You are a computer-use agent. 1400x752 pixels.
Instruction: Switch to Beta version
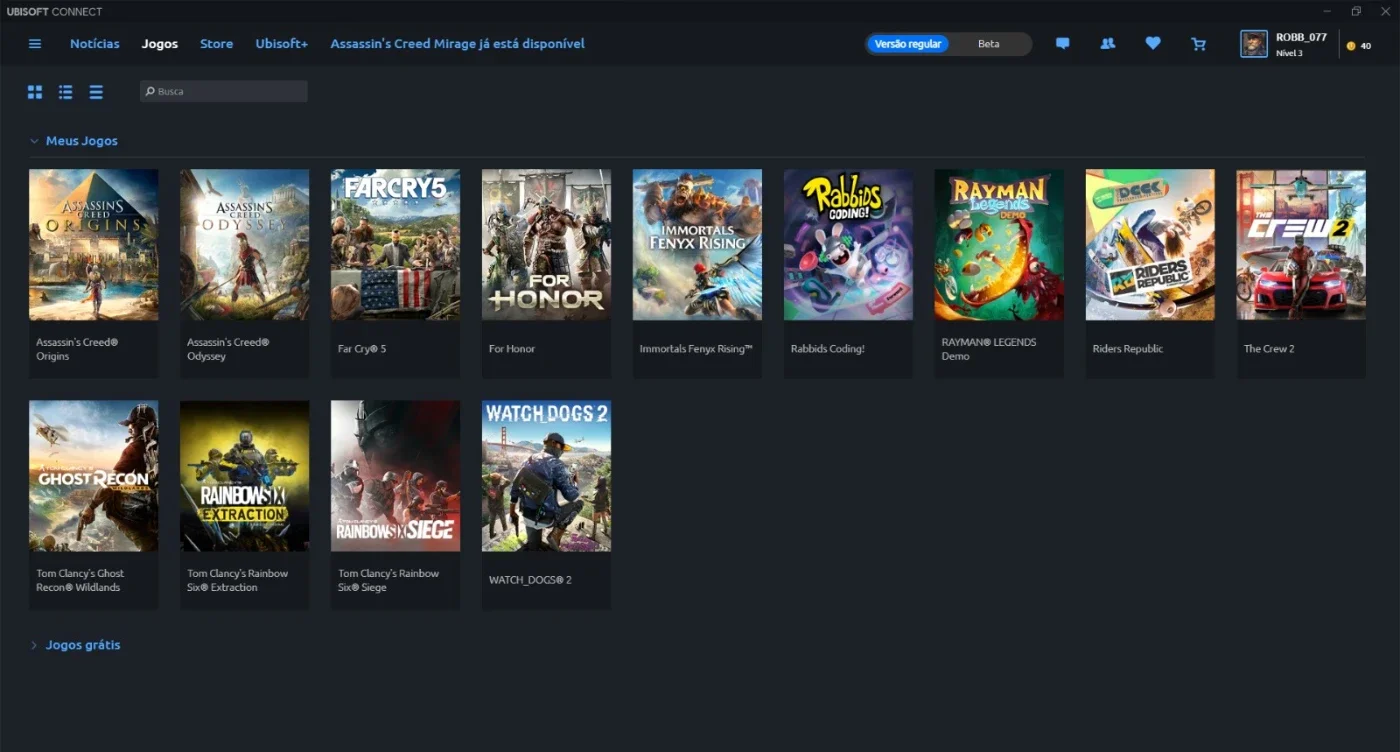coord(989,44)
